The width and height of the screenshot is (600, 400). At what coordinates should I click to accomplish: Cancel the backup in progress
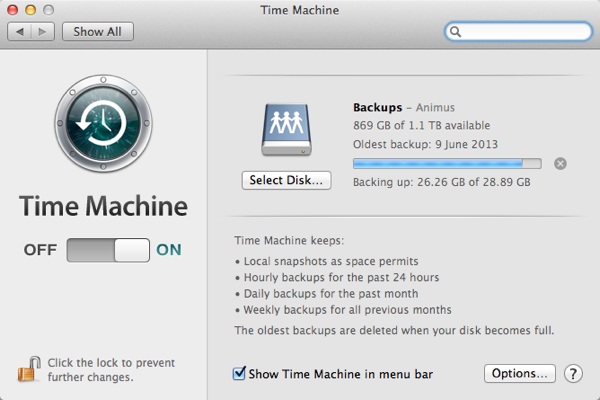(560, 163)
